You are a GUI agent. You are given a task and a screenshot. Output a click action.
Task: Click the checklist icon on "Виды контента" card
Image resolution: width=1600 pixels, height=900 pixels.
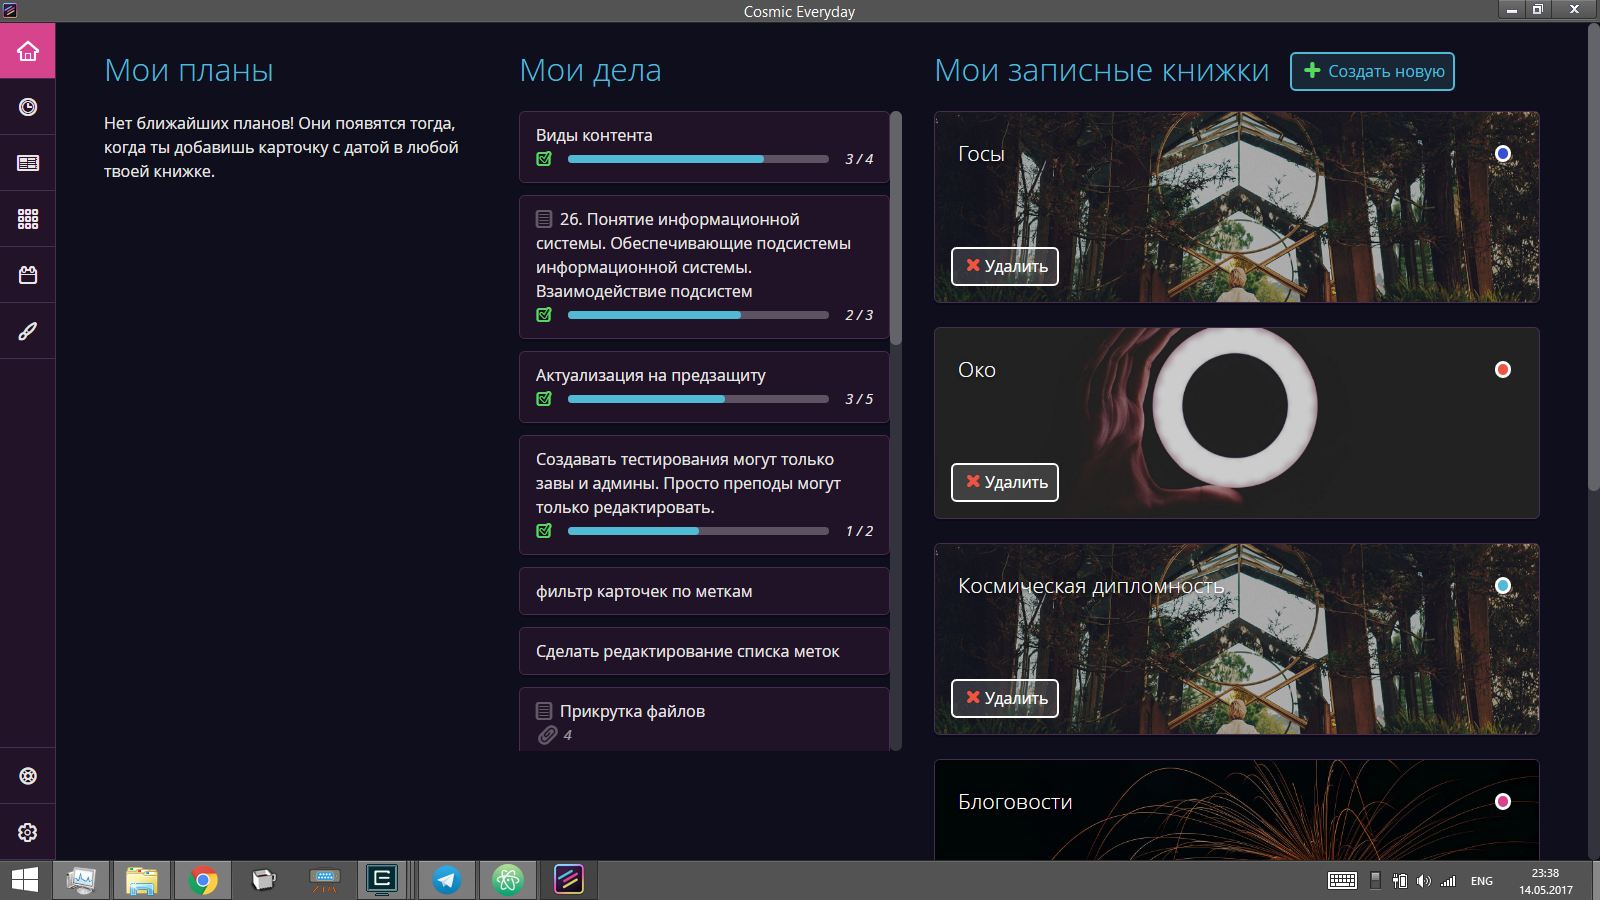(x=544, y=159)
